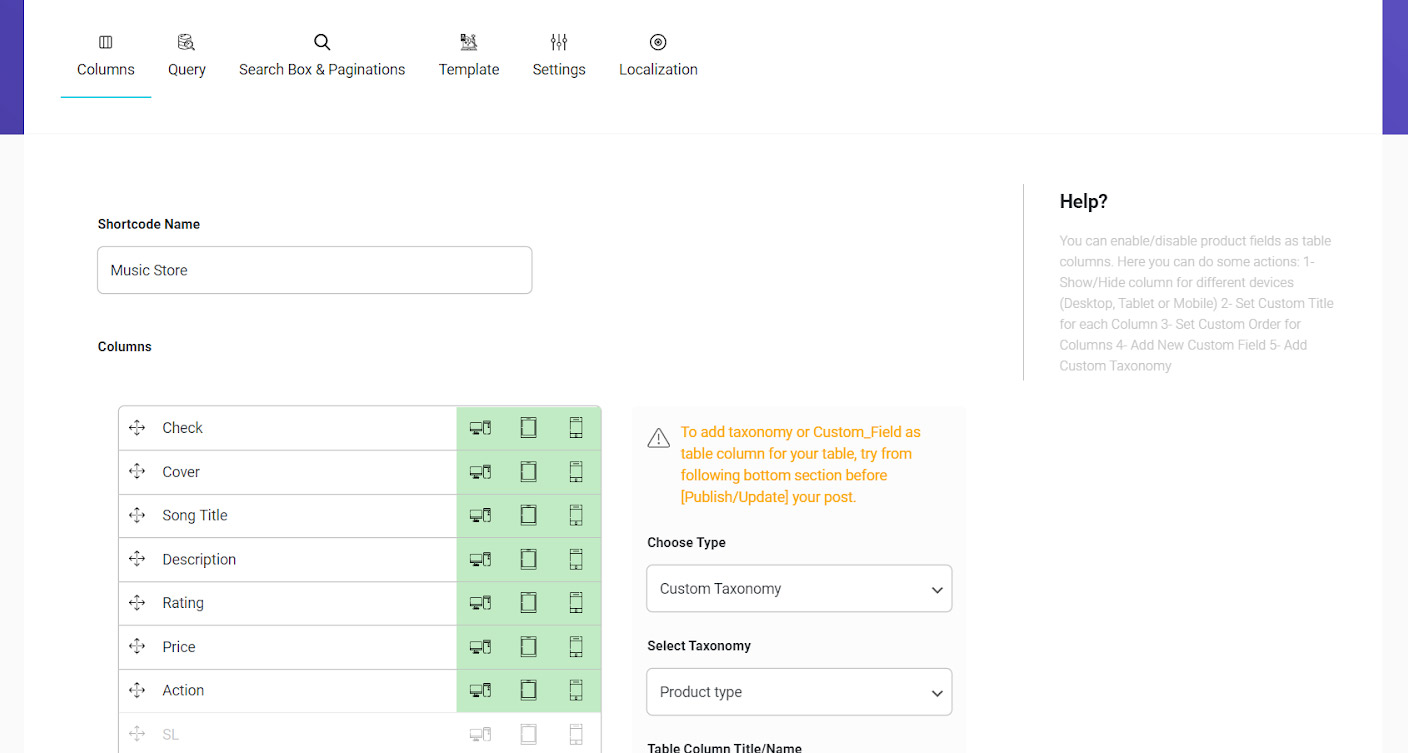Click the Help? heading
The height and width of the screenshot is (753, 1408).
1084,201
